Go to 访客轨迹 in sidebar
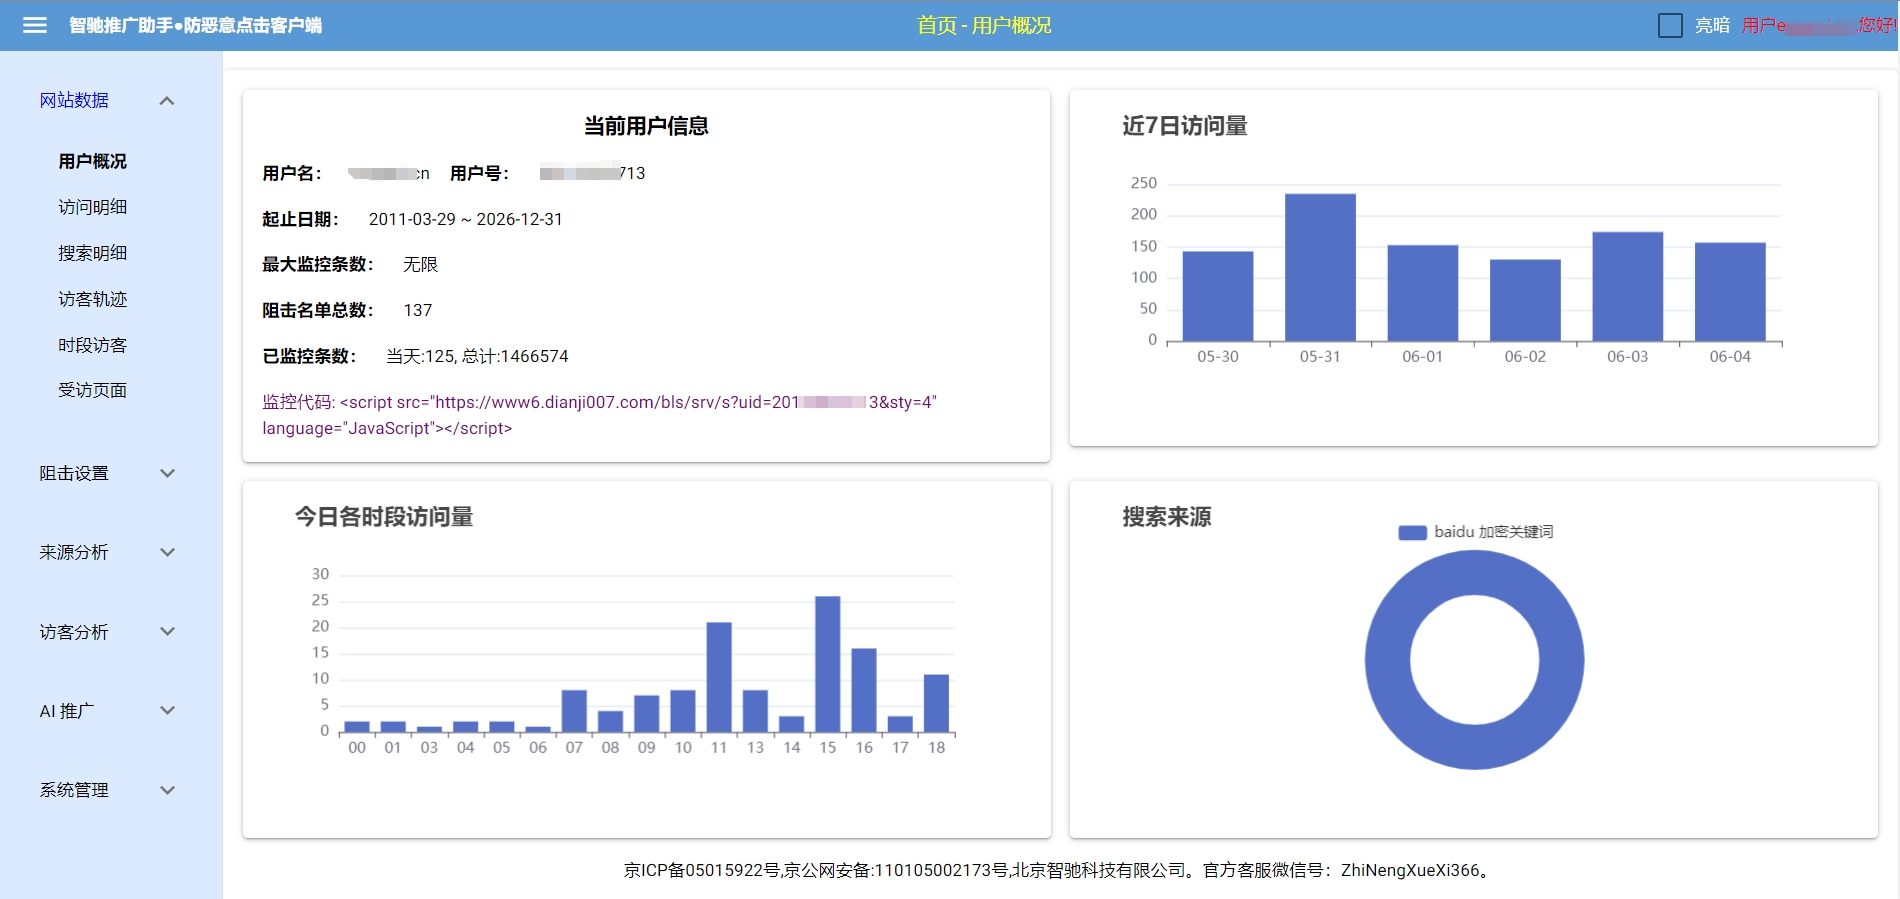1900x899 pixels. pyautogui.click(x=92, y=299)
